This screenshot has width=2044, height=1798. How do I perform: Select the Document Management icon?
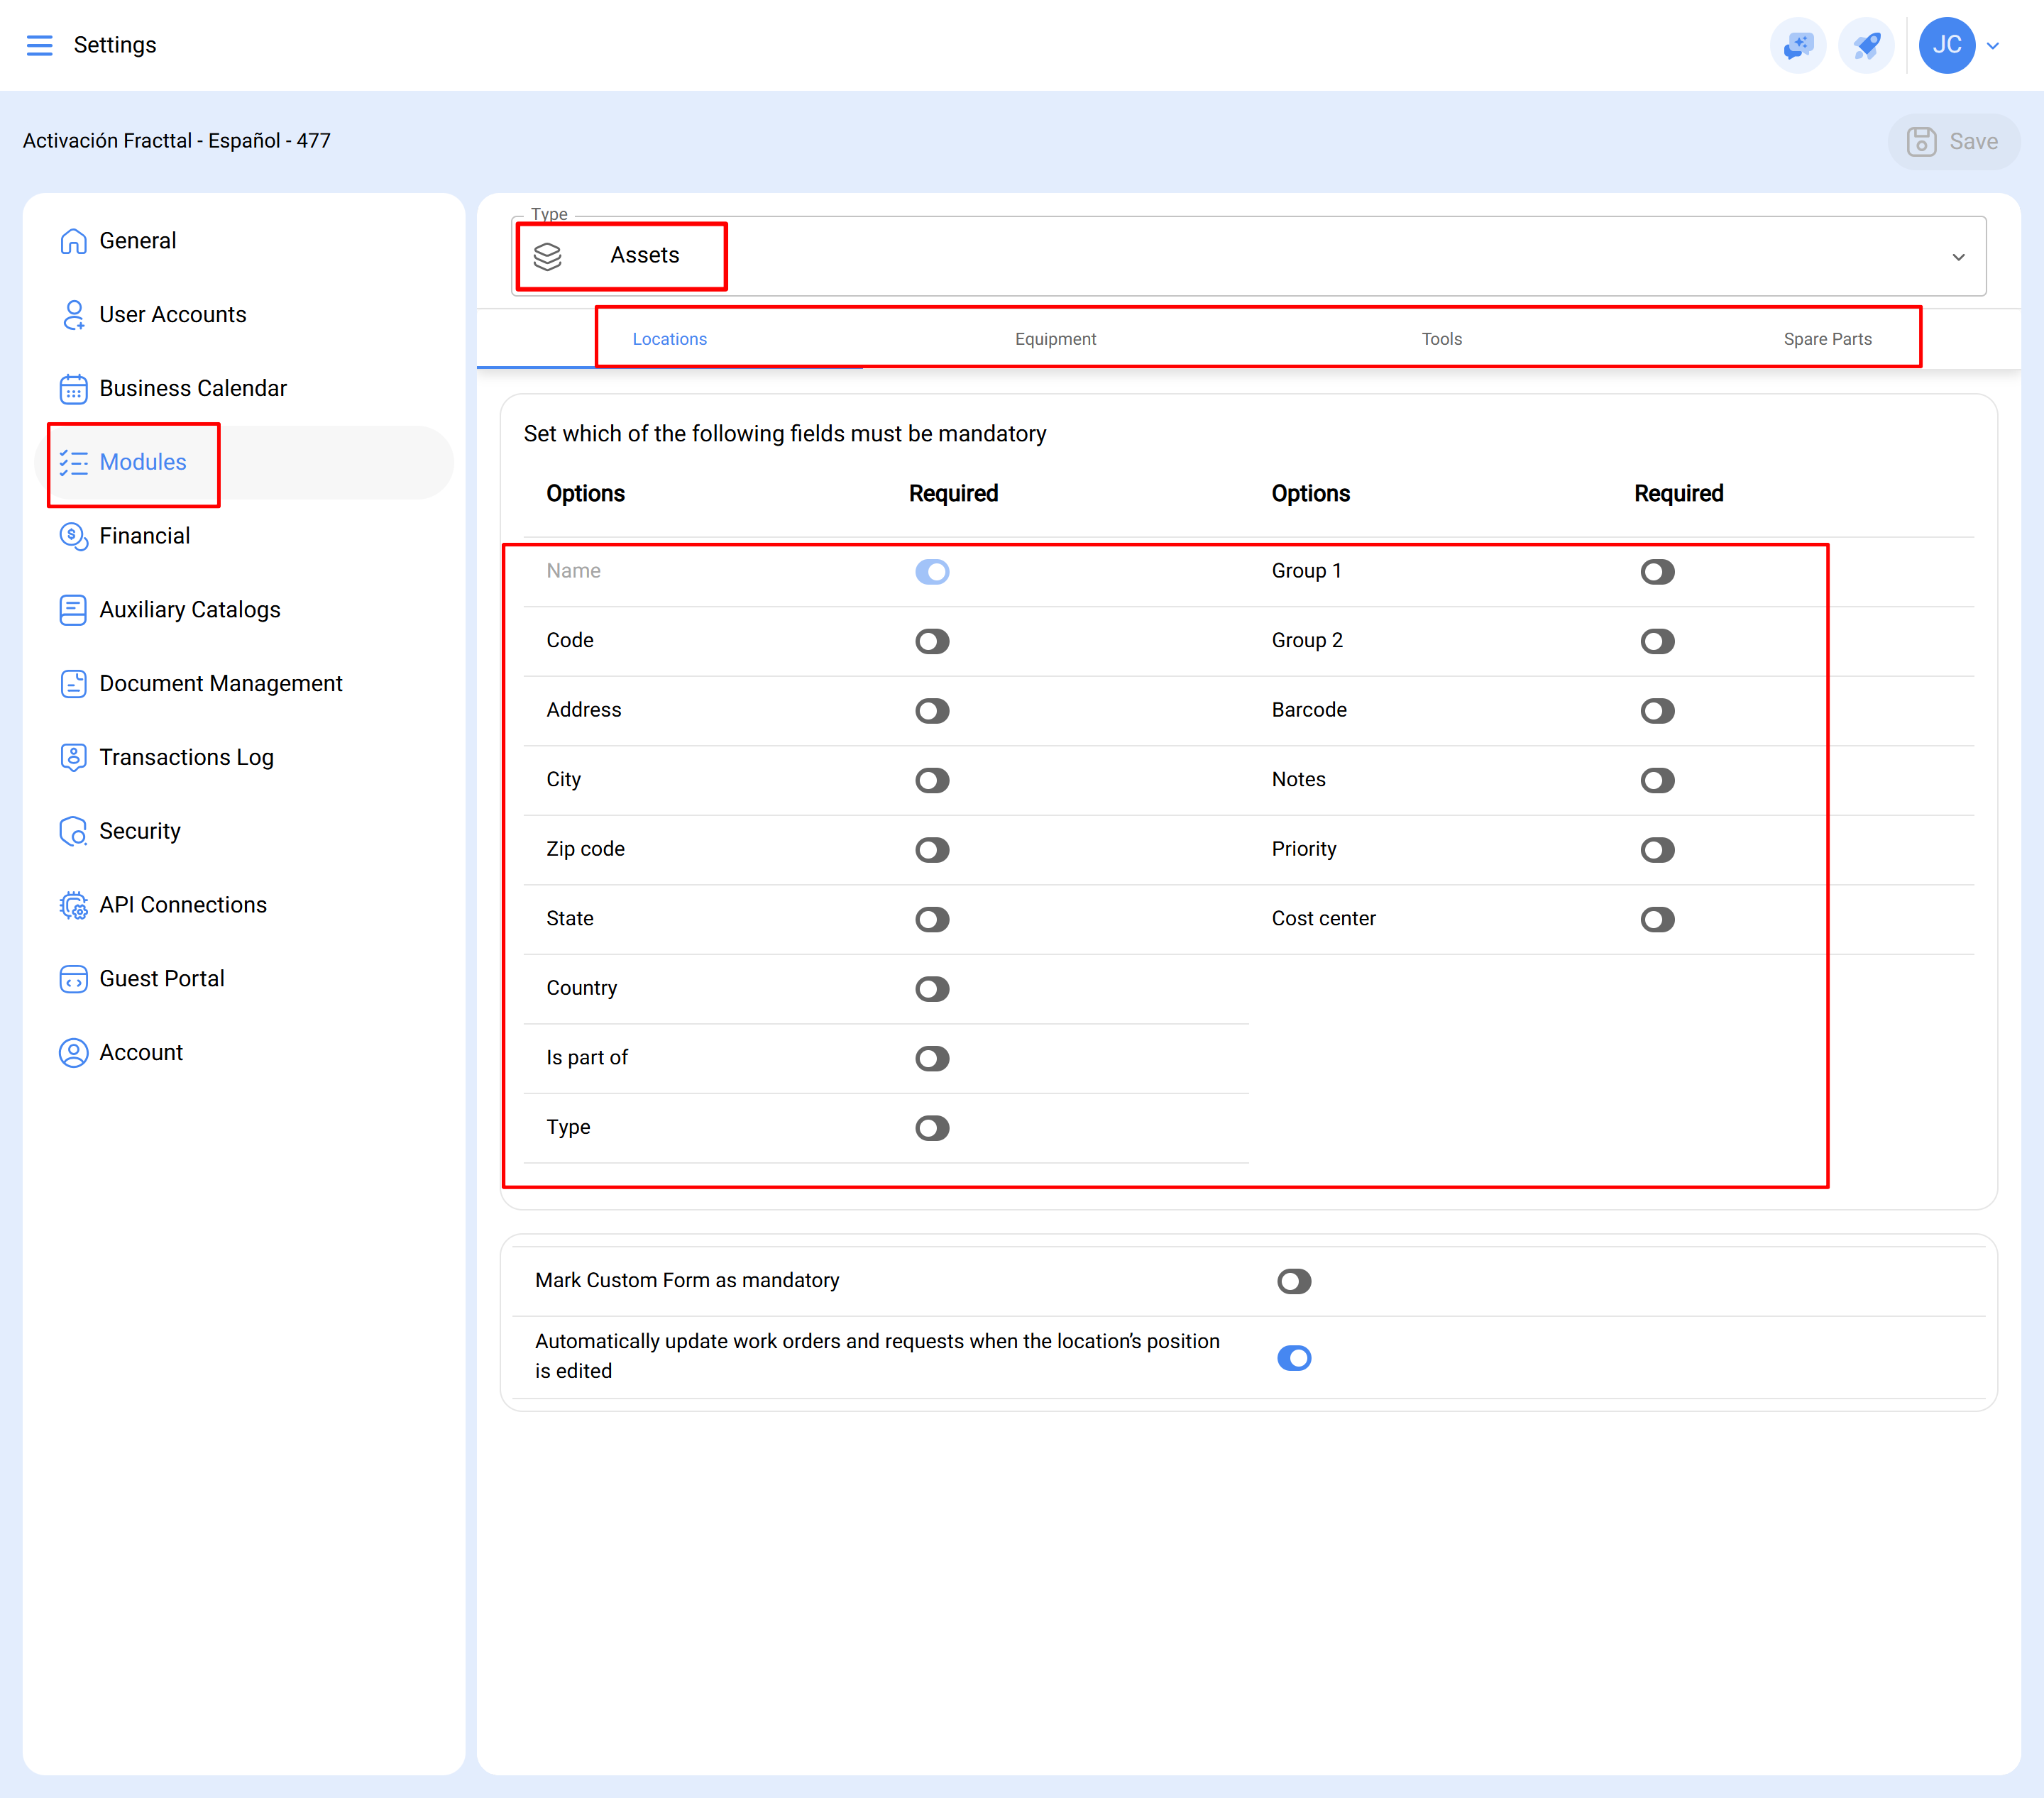coord(73,683)
